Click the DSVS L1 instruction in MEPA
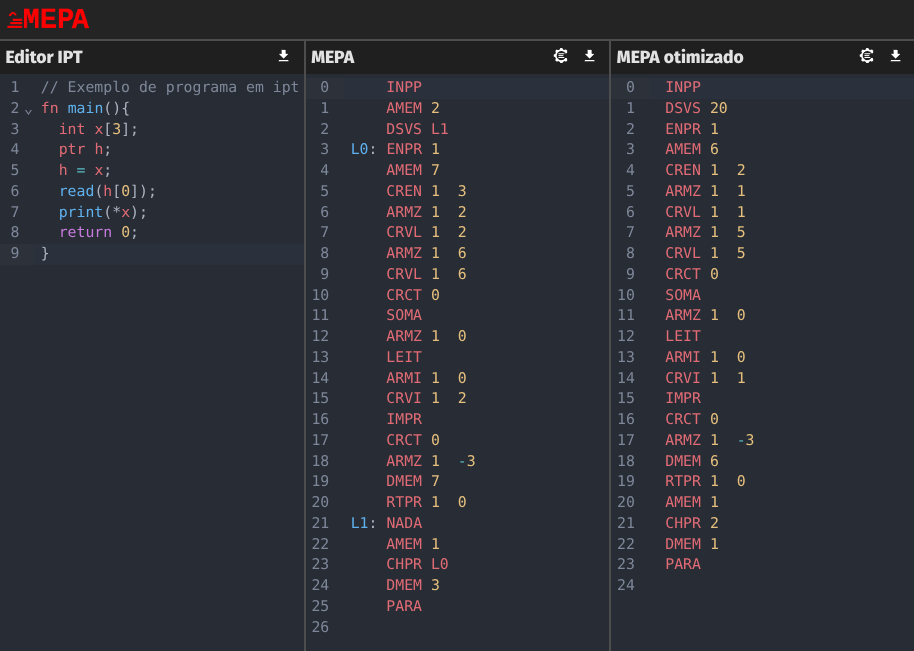914x651 pixels. click(416, 129)
